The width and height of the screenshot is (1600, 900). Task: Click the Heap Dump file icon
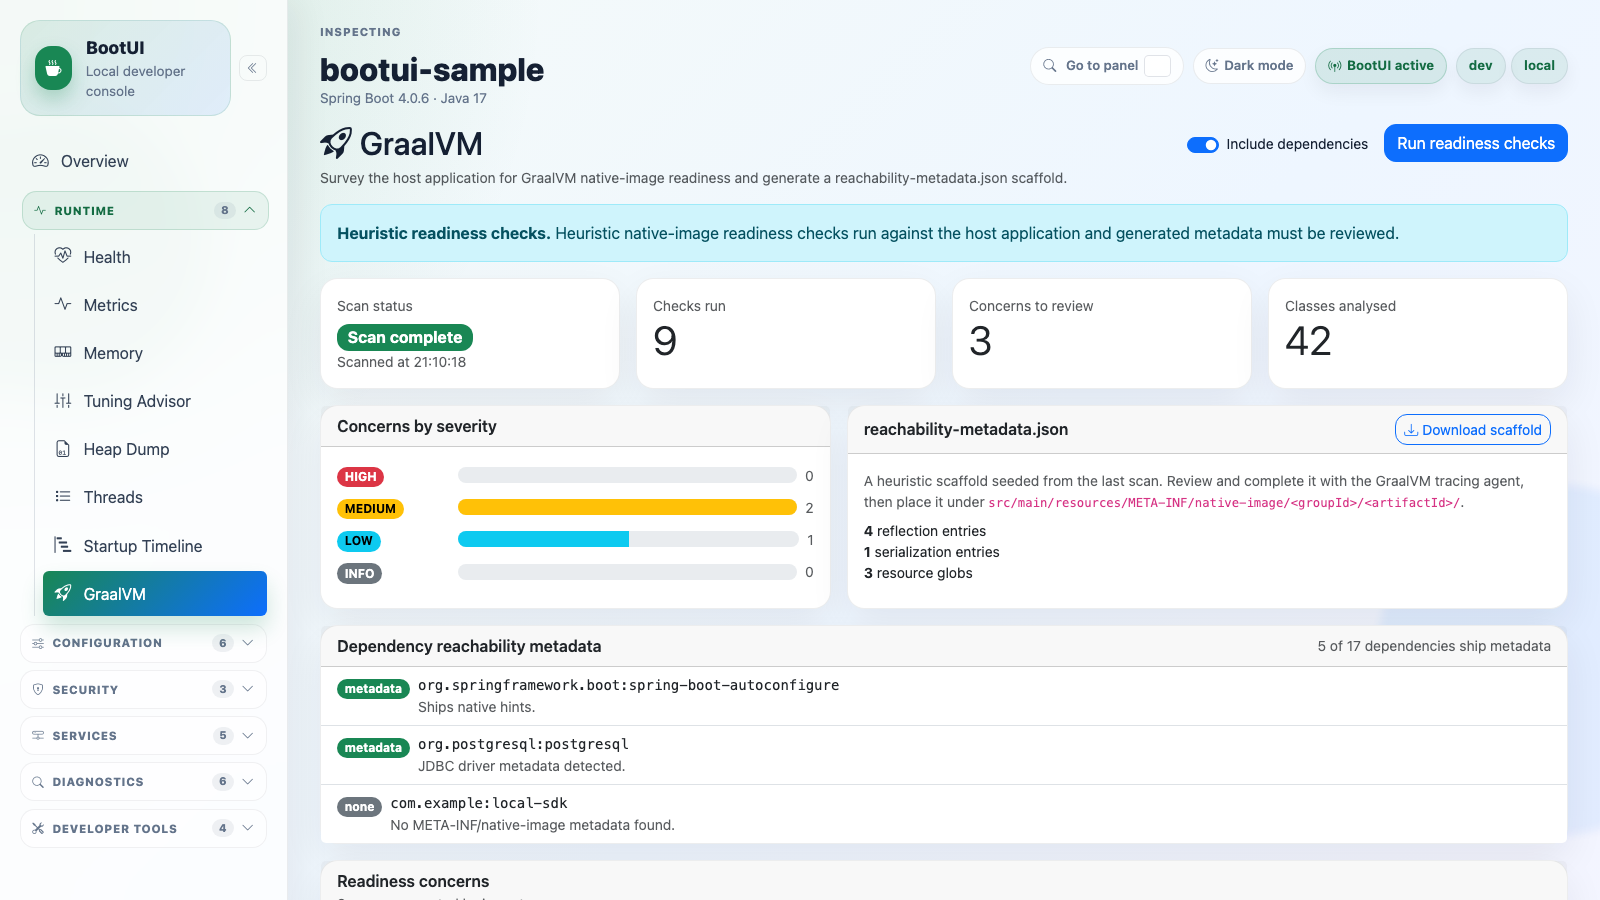(63, 448)
